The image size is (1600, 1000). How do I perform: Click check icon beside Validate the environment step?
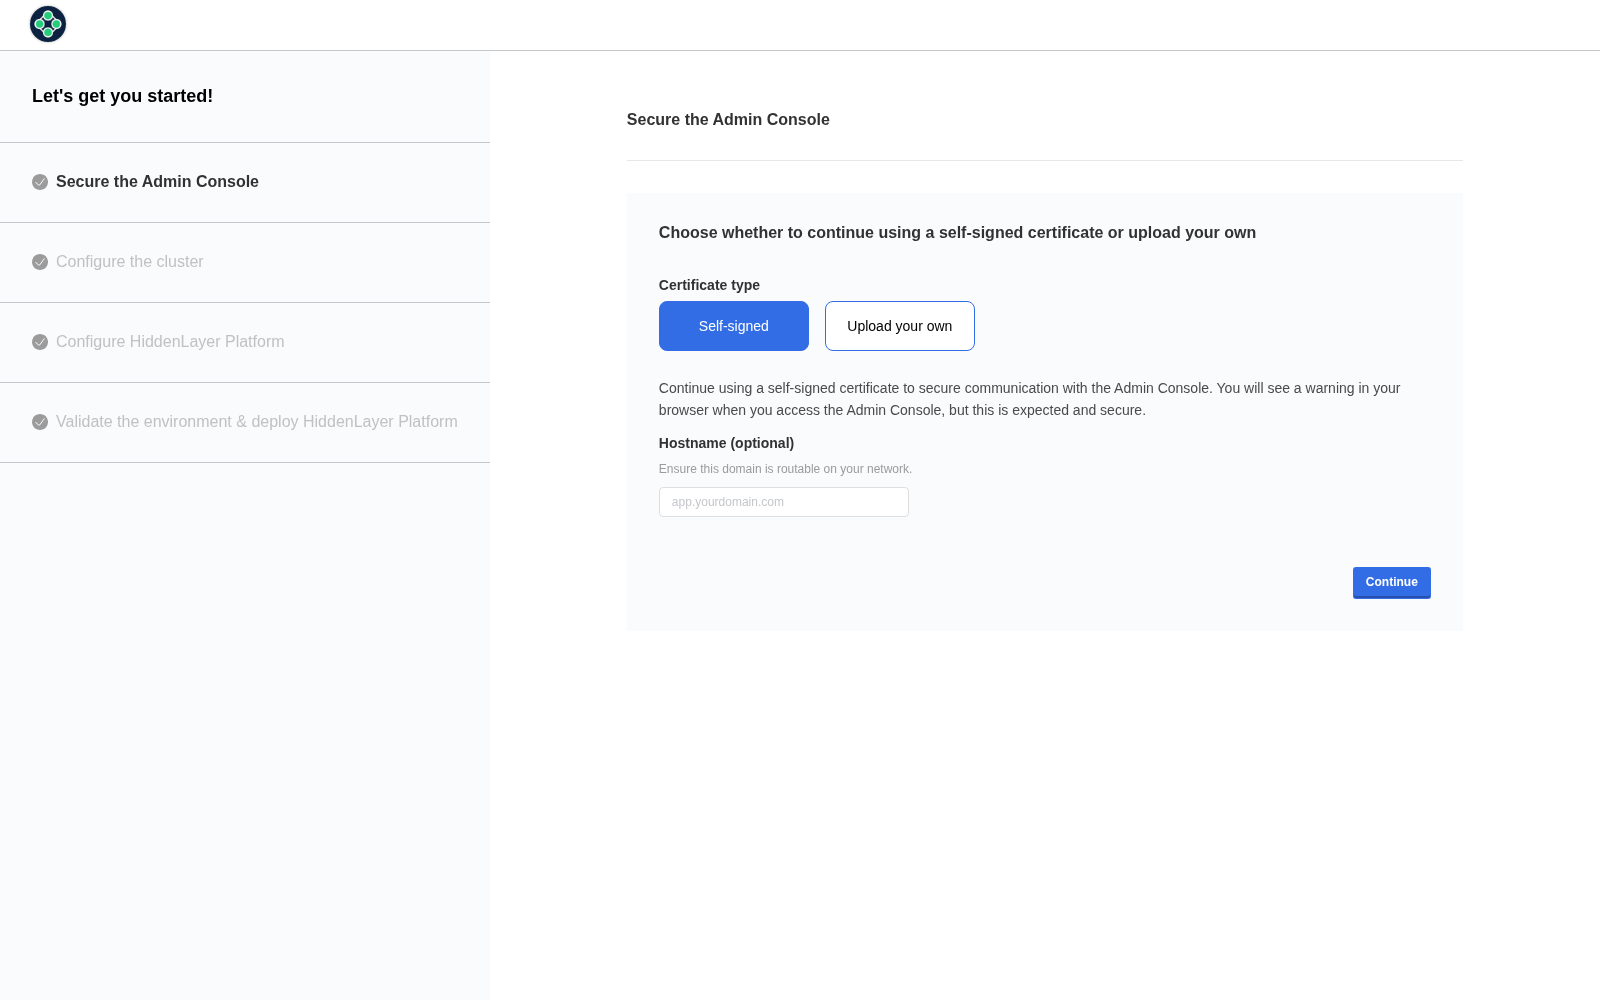40,422
